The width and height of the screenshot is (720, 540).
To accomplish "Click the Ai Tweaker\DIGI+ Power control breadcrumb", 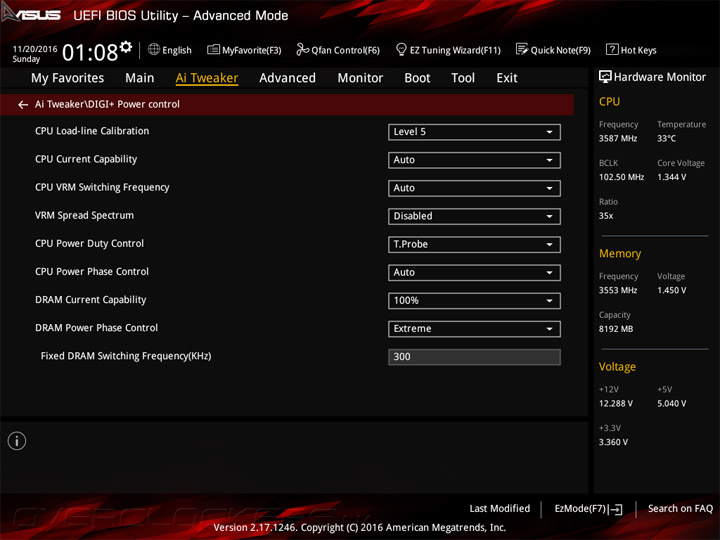I will click(107, 104).
